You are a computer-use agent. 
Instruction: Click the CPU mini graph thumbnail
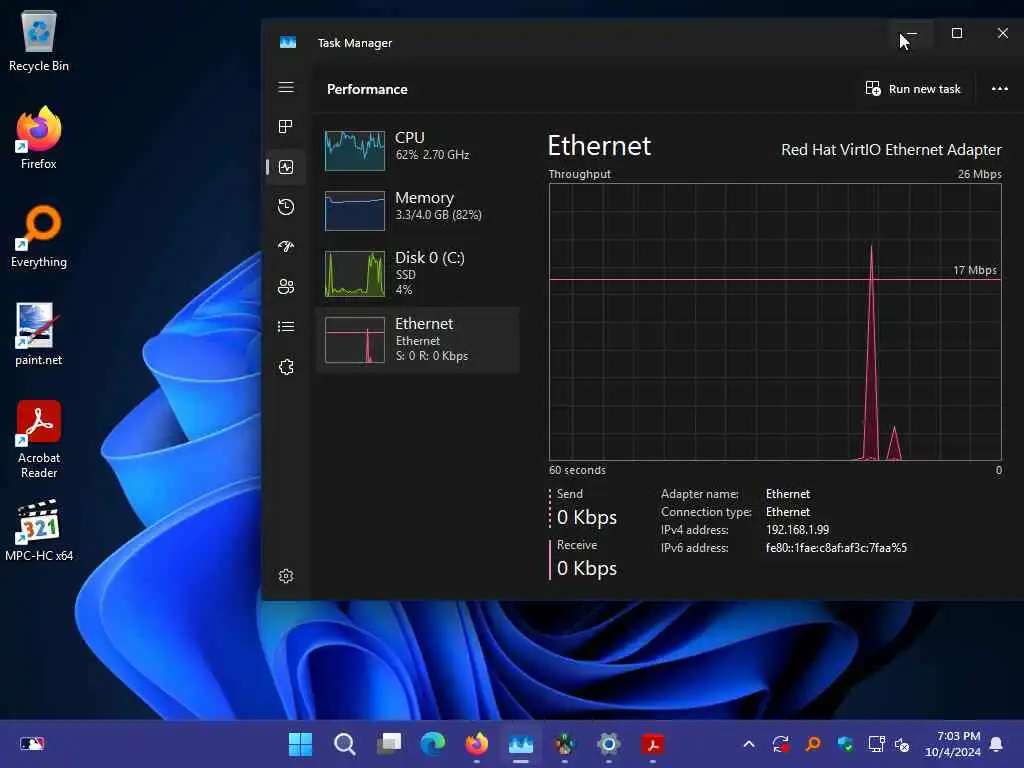pos(355,151)
